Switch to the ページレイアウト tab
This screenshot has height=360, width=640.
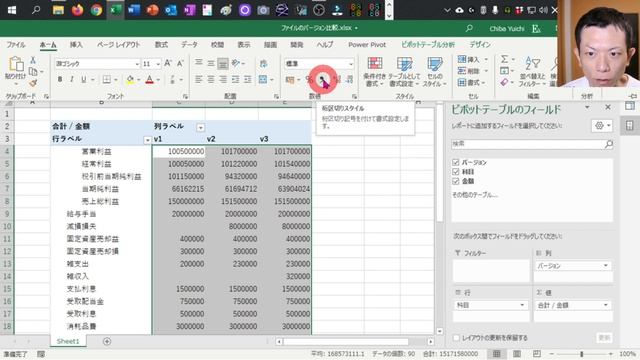tap(118, 44)
